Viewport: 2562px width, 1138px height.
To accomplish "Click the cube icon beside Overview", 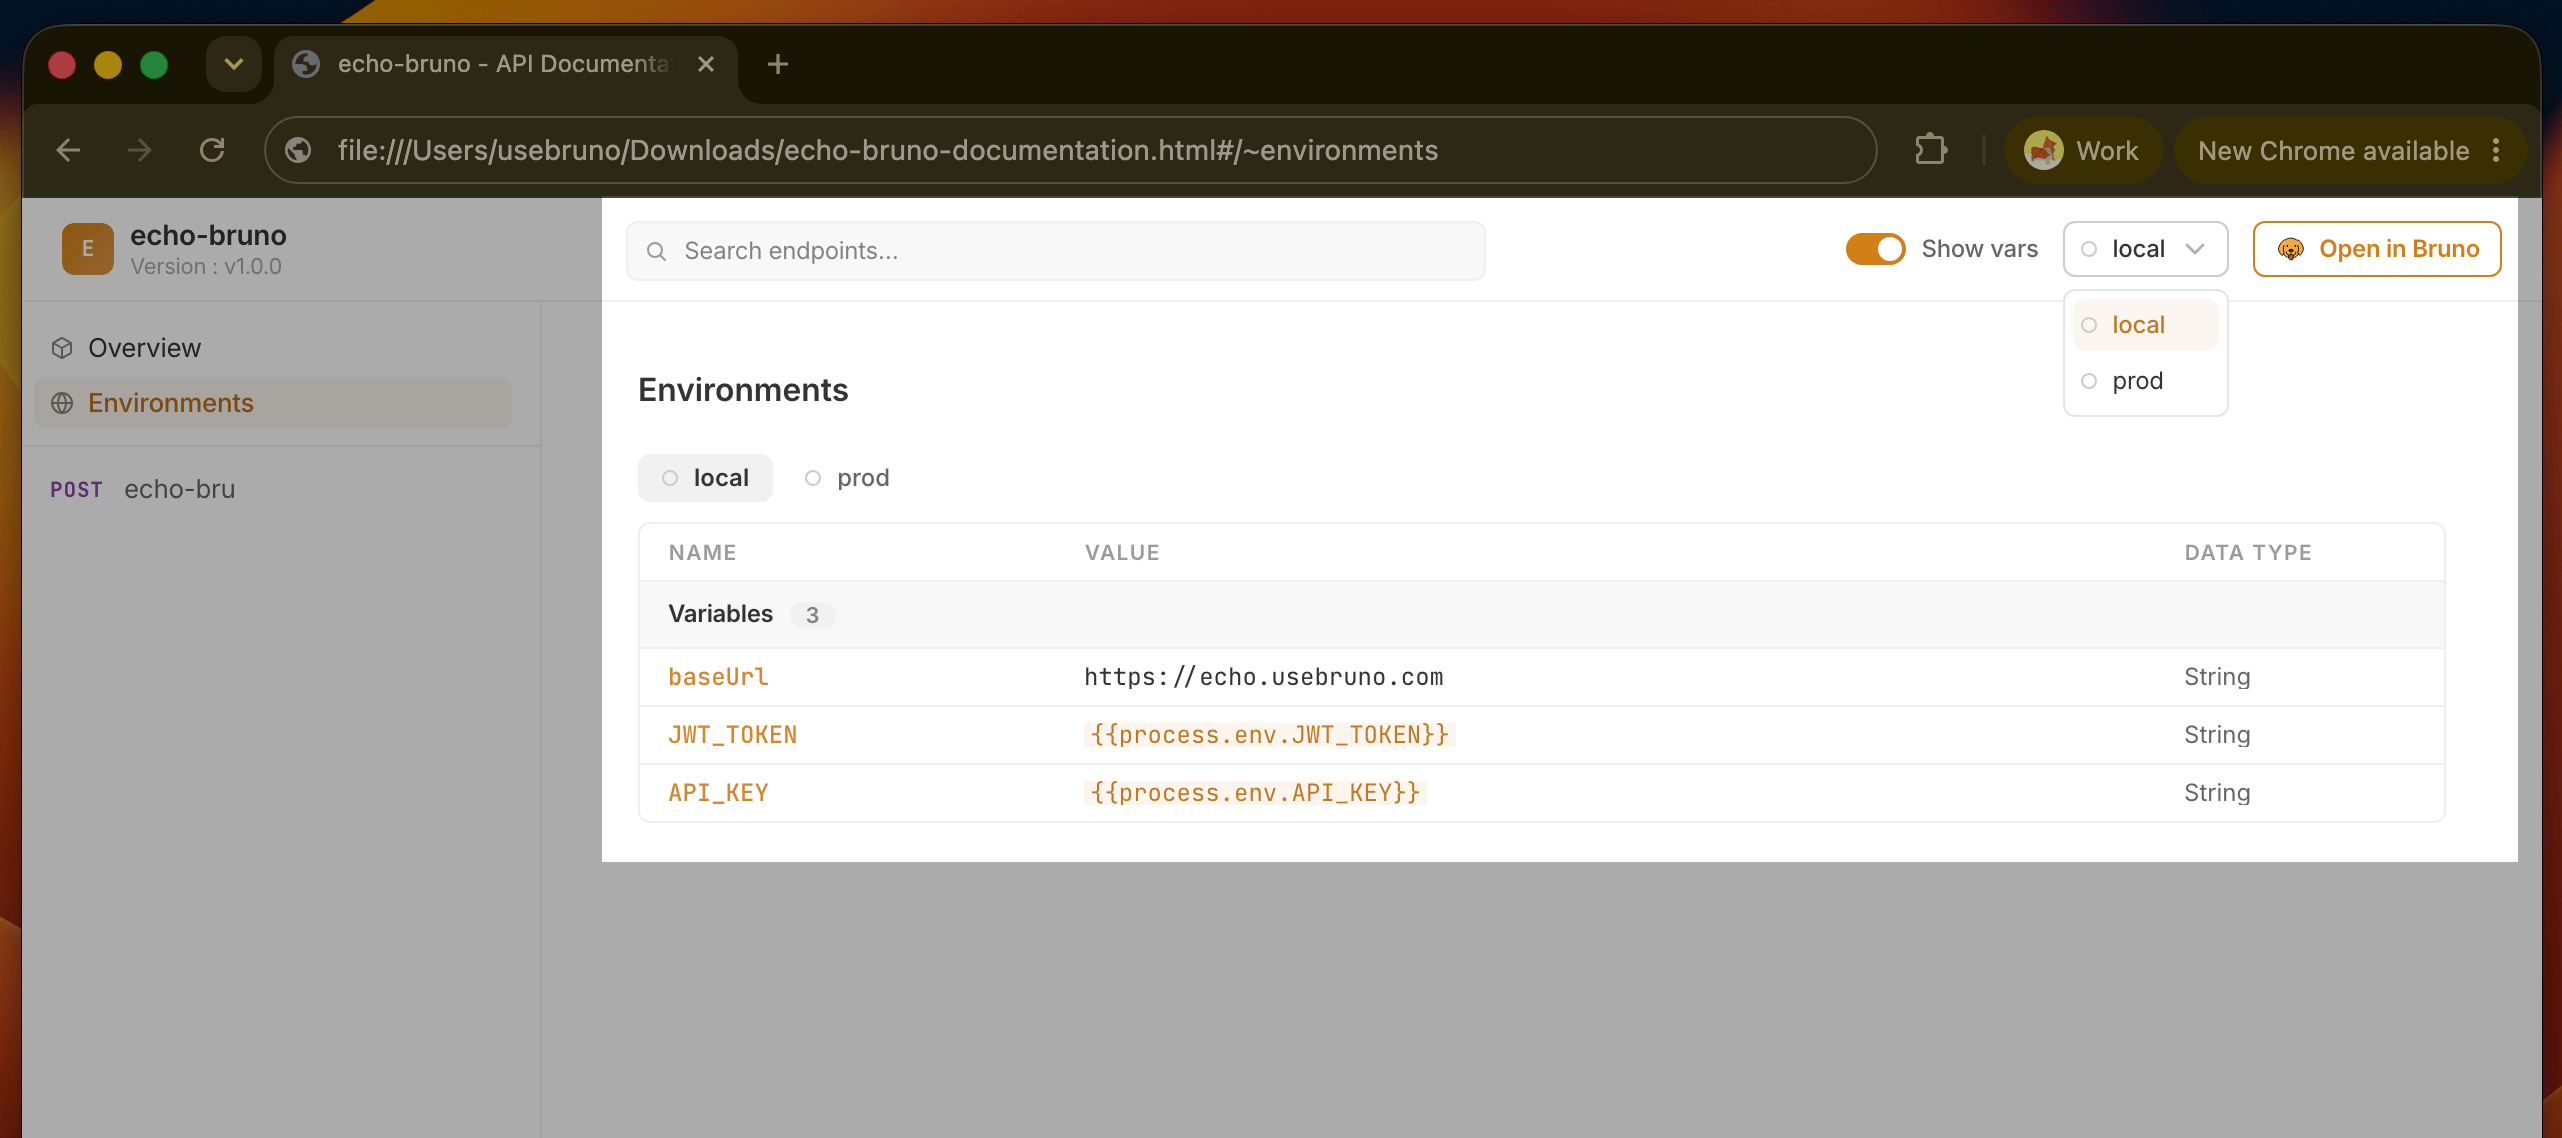I will (62, 348).
